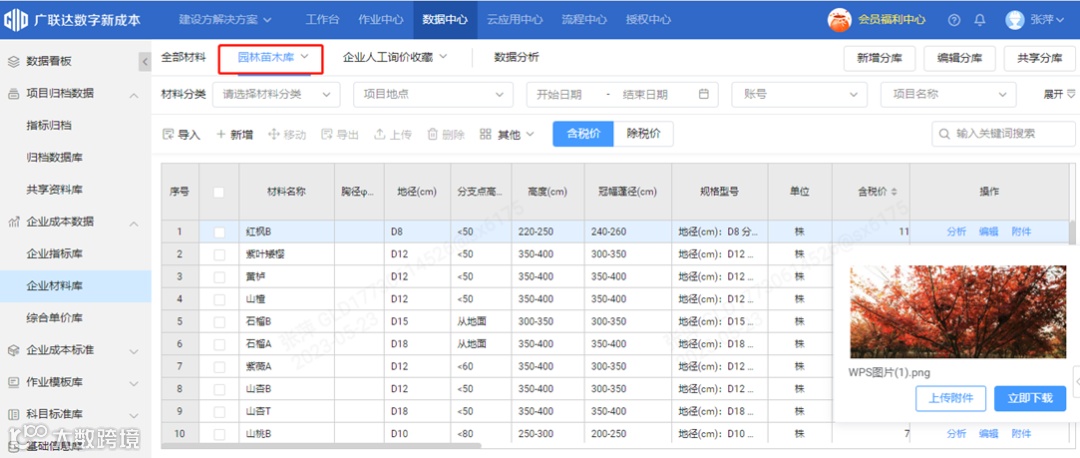Focus the keyword search input field
This screenshot has width=1080, height=458.
click(1004, 134)
